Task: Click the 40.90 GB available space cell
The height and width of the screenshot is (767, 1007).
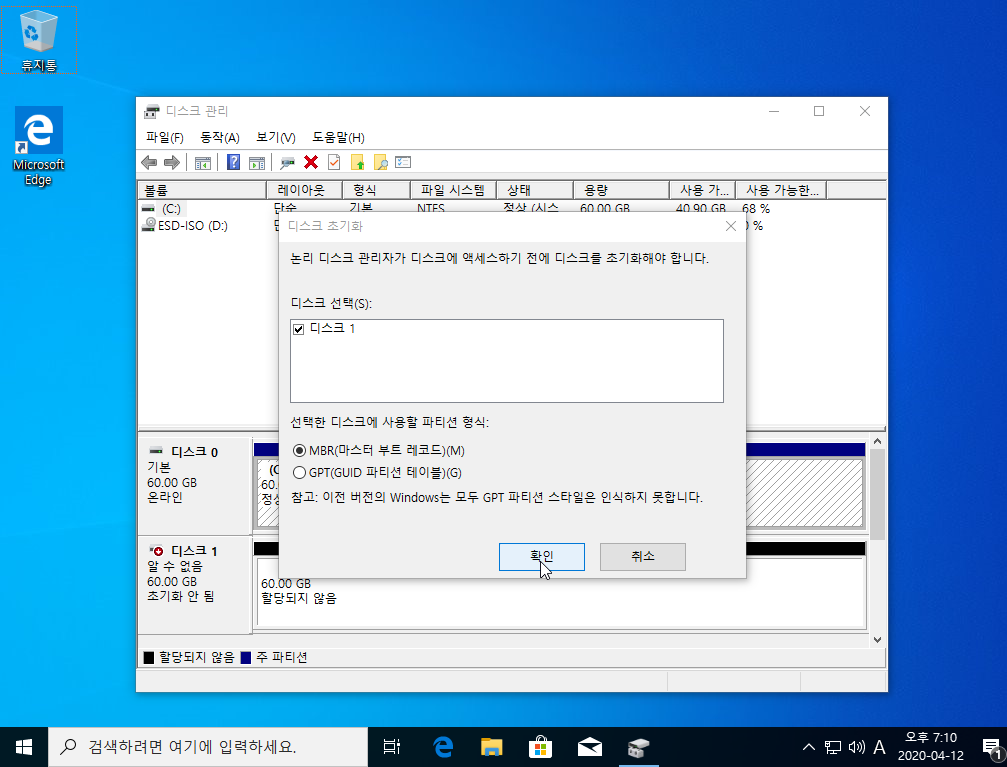Action: coord(701,209)
